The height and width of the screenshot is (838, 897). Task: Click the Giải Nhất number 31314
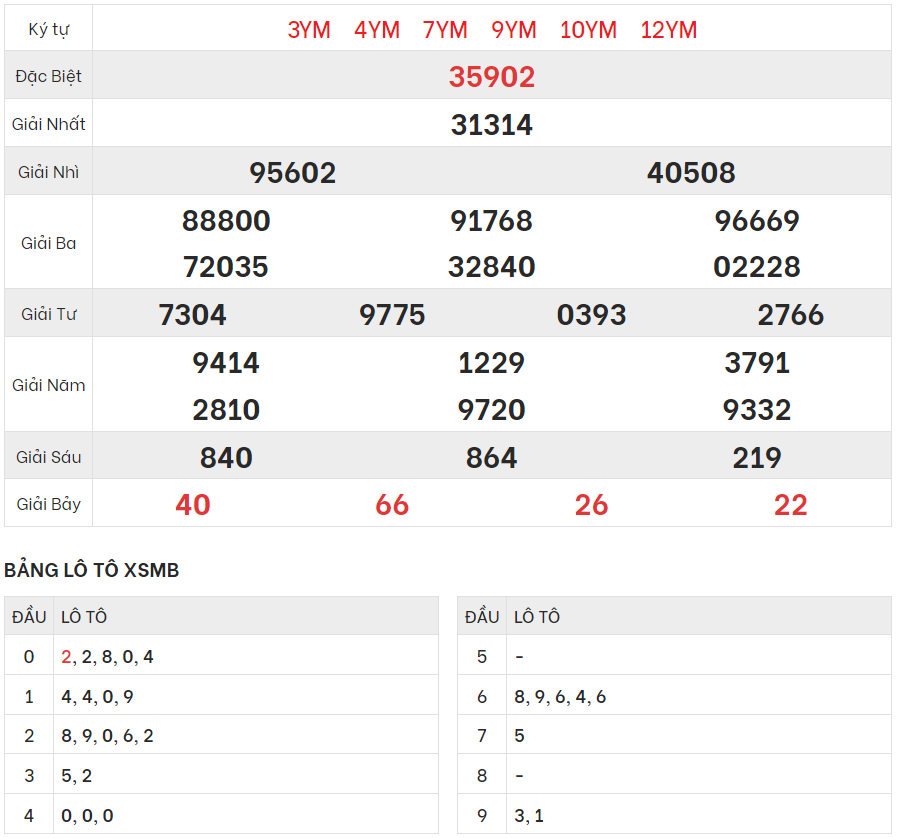pos(491,125)
